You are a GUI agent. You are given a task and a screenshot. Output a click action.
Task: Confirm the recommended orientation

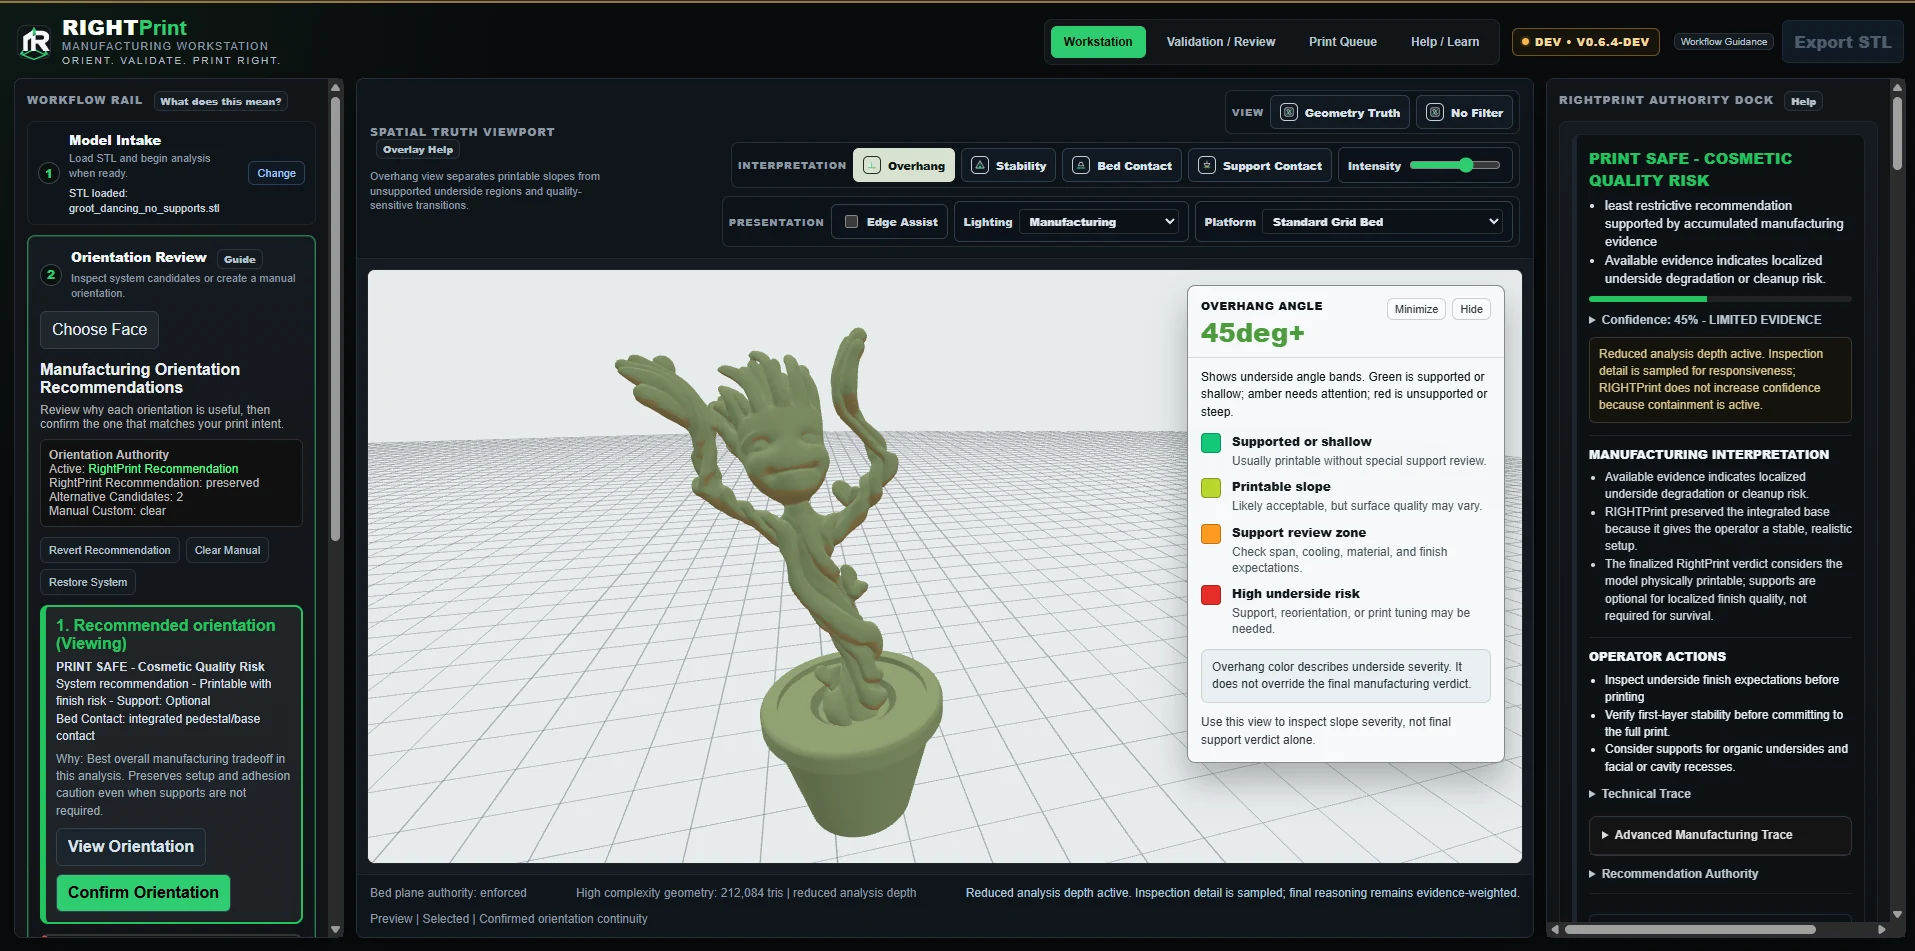143,893
